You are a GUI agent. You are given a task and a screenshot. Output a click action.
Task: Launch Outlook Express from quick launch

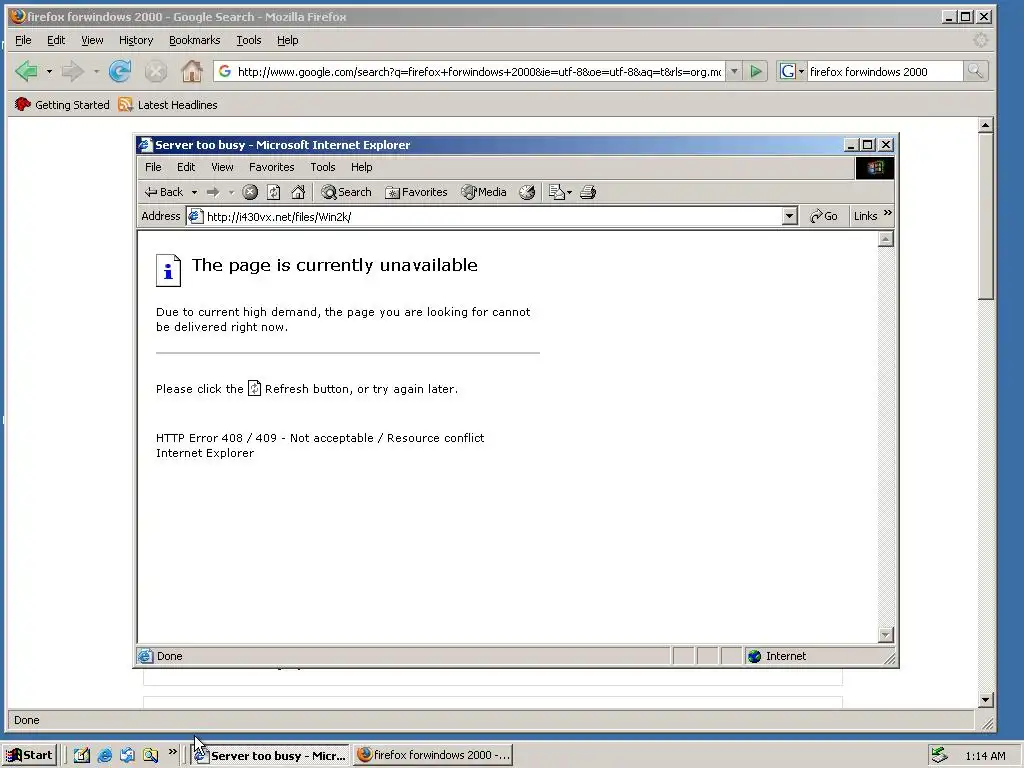(127, 755)
